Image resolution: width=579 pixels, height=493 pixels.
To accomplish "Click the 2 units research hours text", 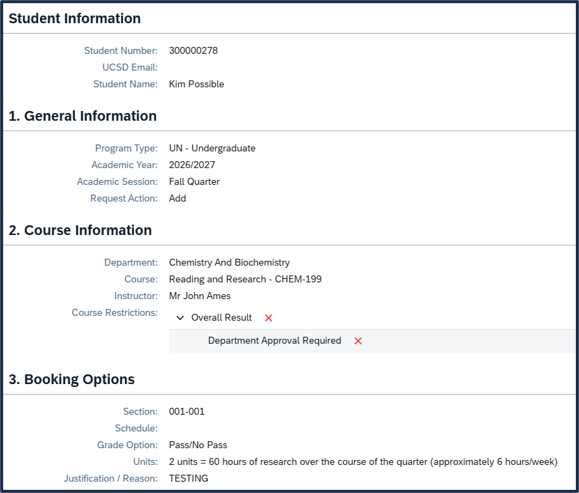I will (363, 462).
